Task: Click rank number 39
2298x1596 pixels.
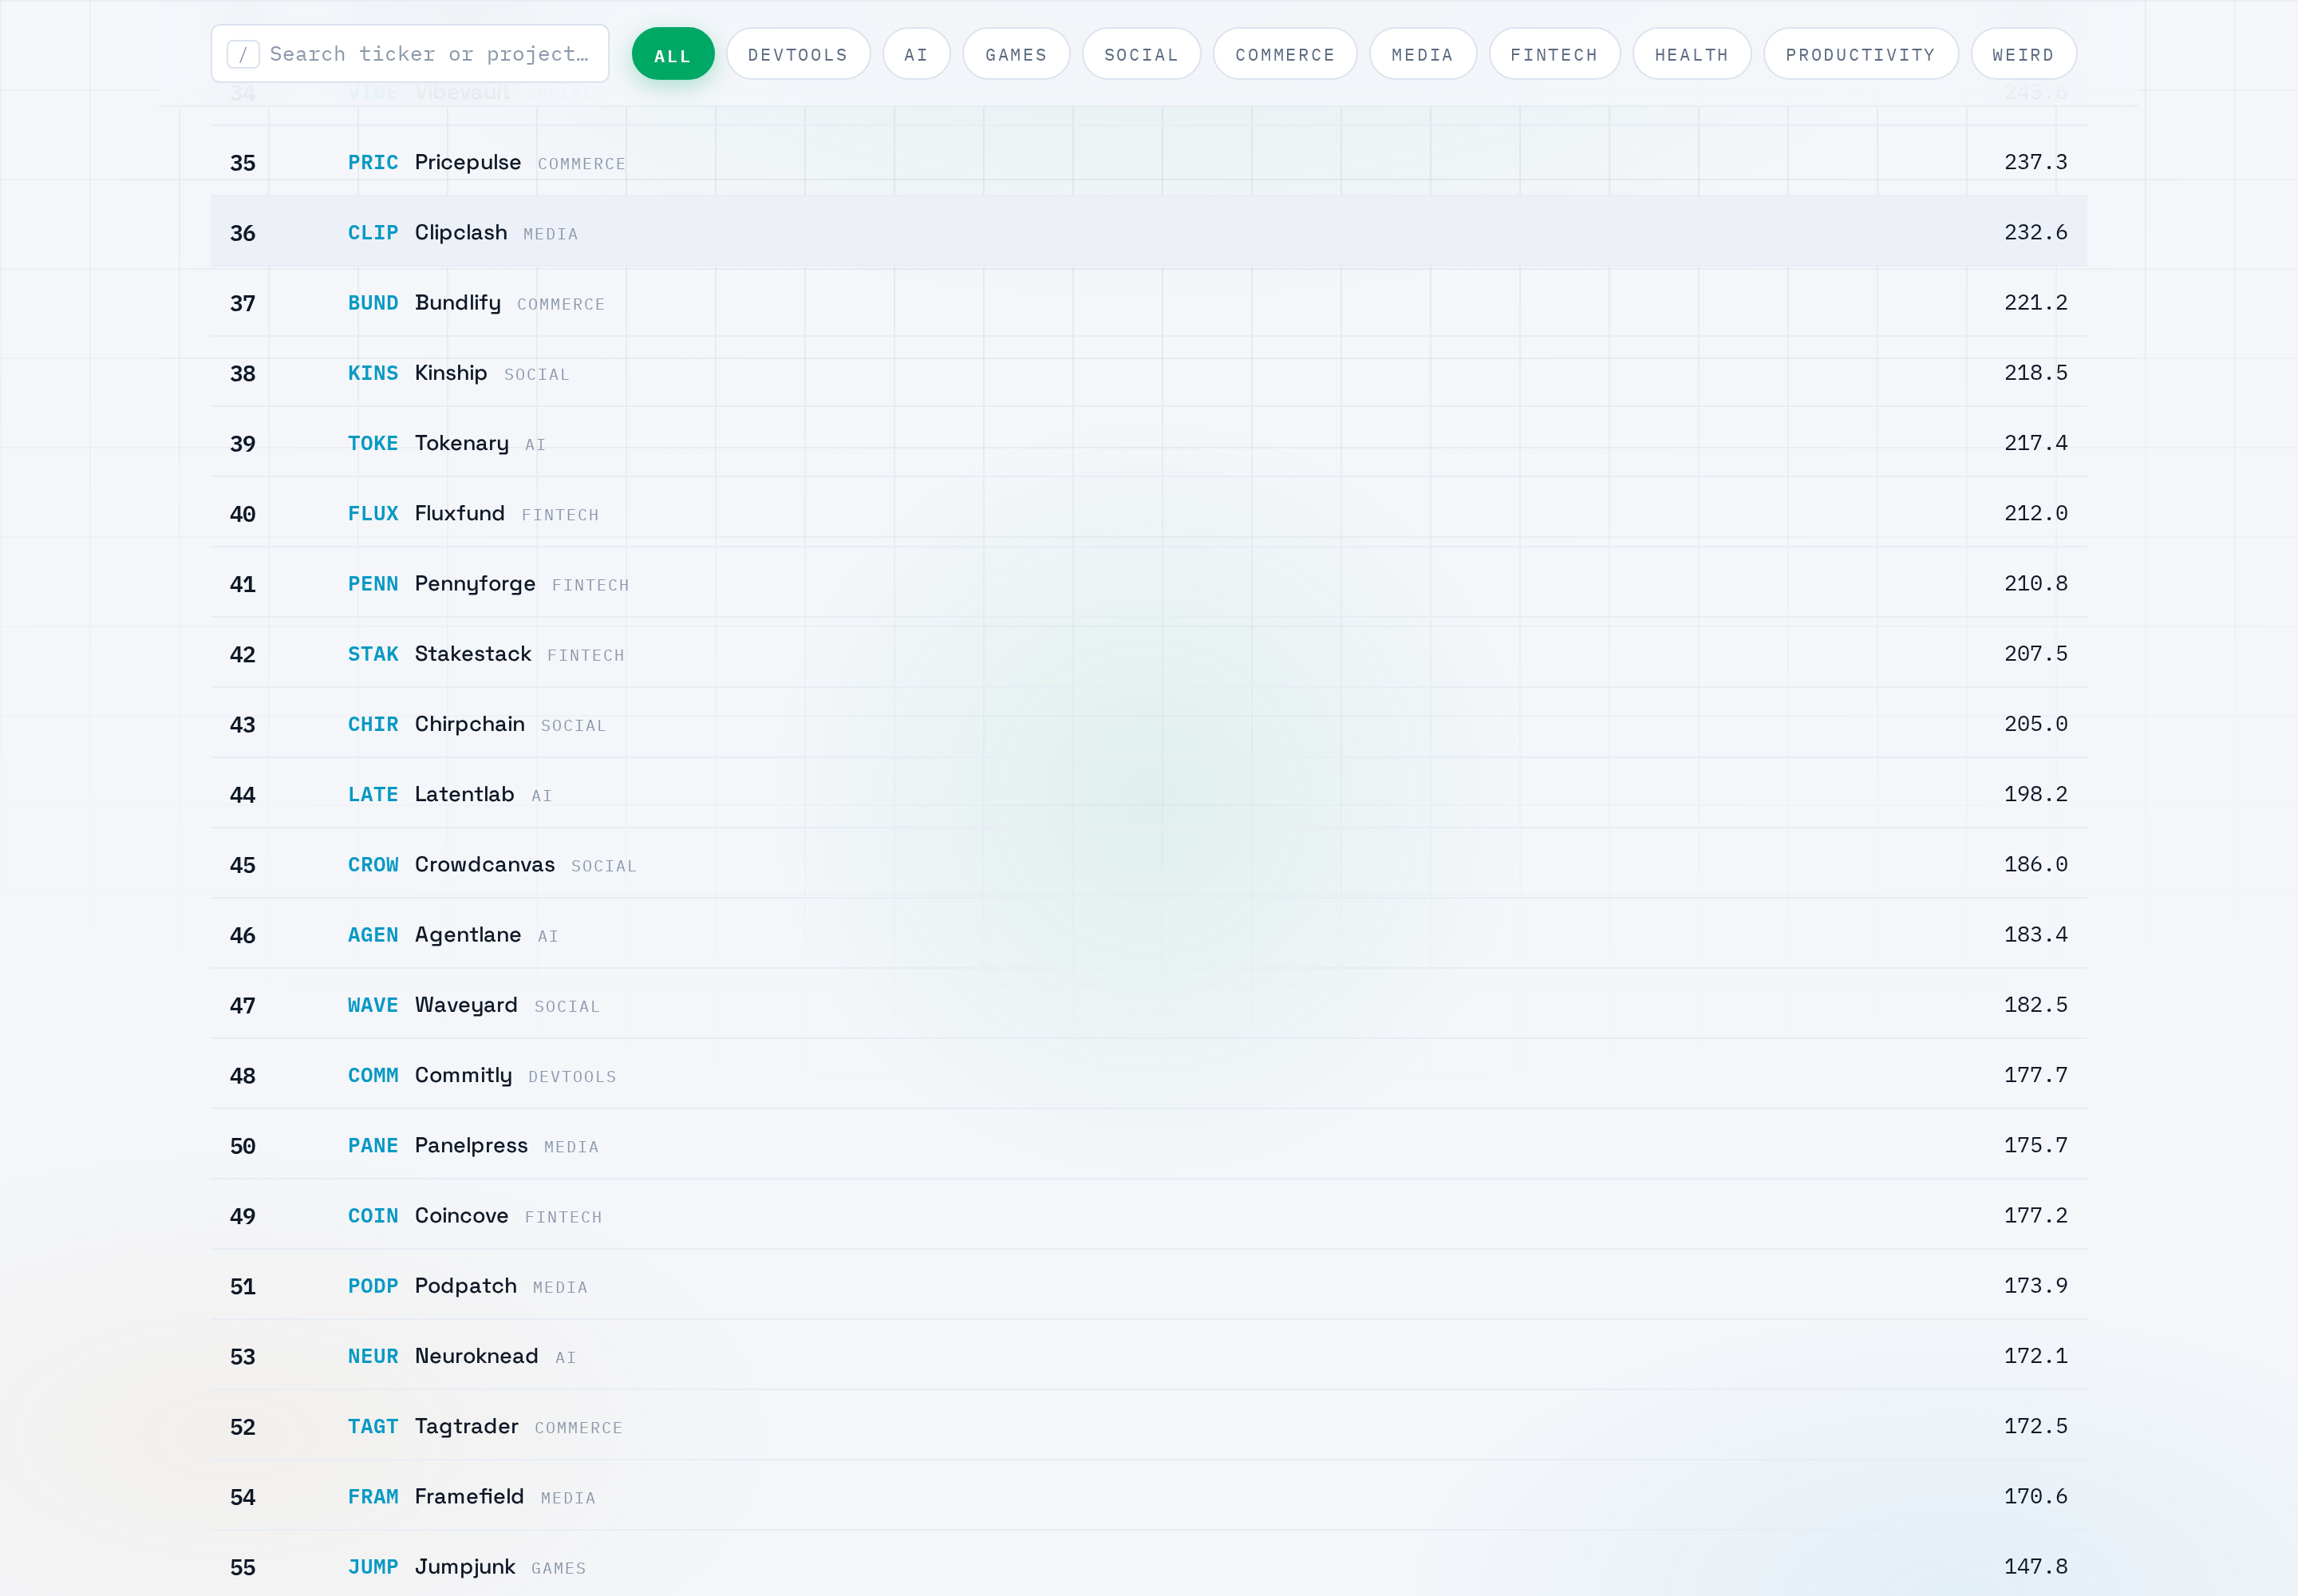Action: [x=243, y=444]
